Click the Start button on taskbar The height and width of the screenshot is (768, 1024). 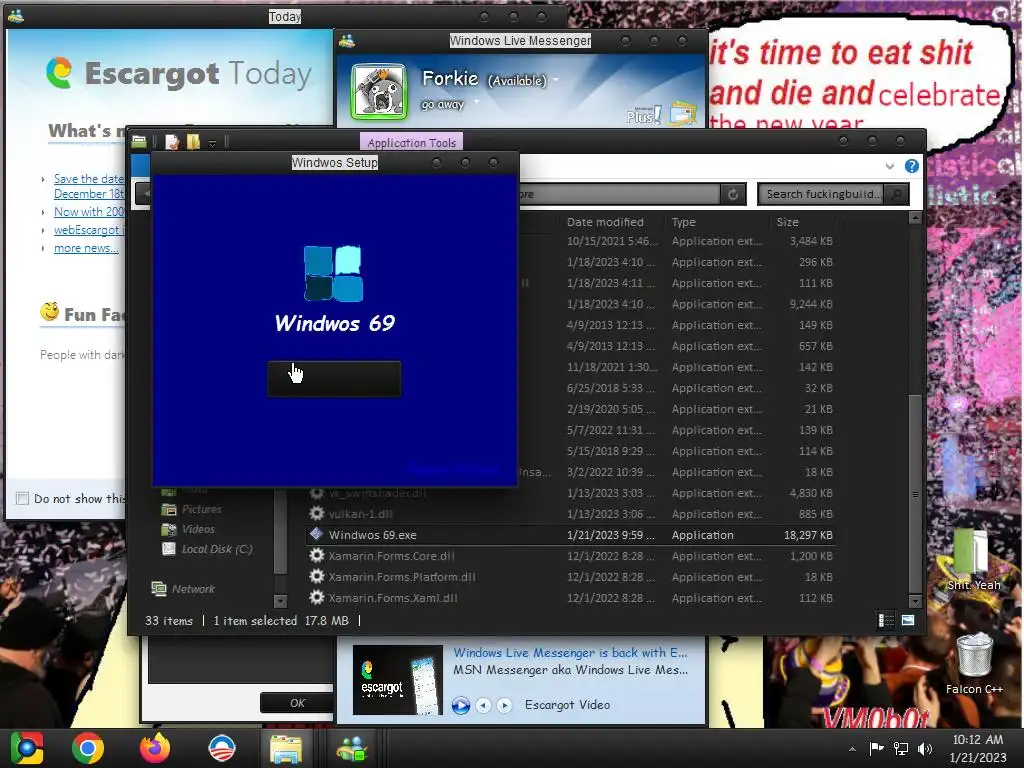[x=26, y=748]
